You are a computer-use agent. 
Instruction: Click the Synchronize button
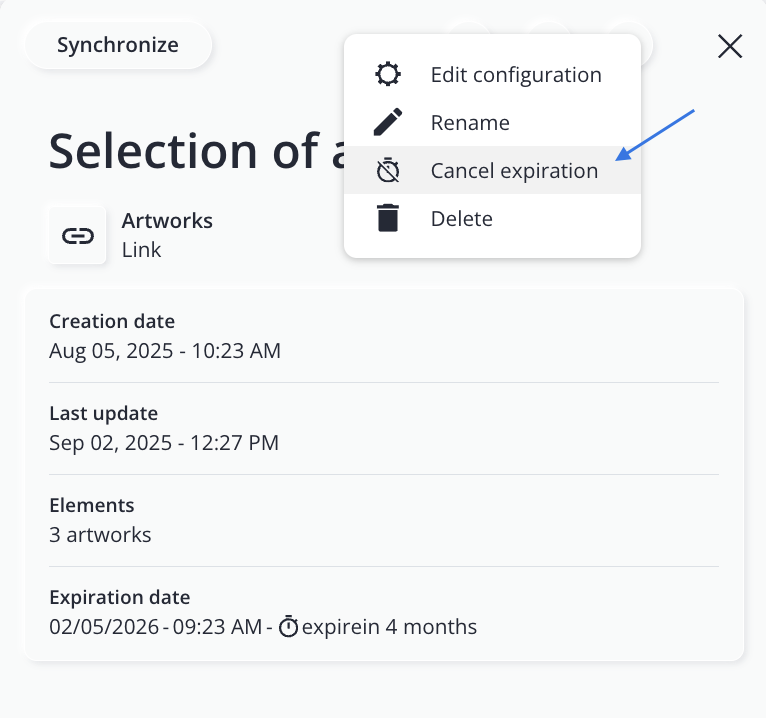click(x=117, y=45)
